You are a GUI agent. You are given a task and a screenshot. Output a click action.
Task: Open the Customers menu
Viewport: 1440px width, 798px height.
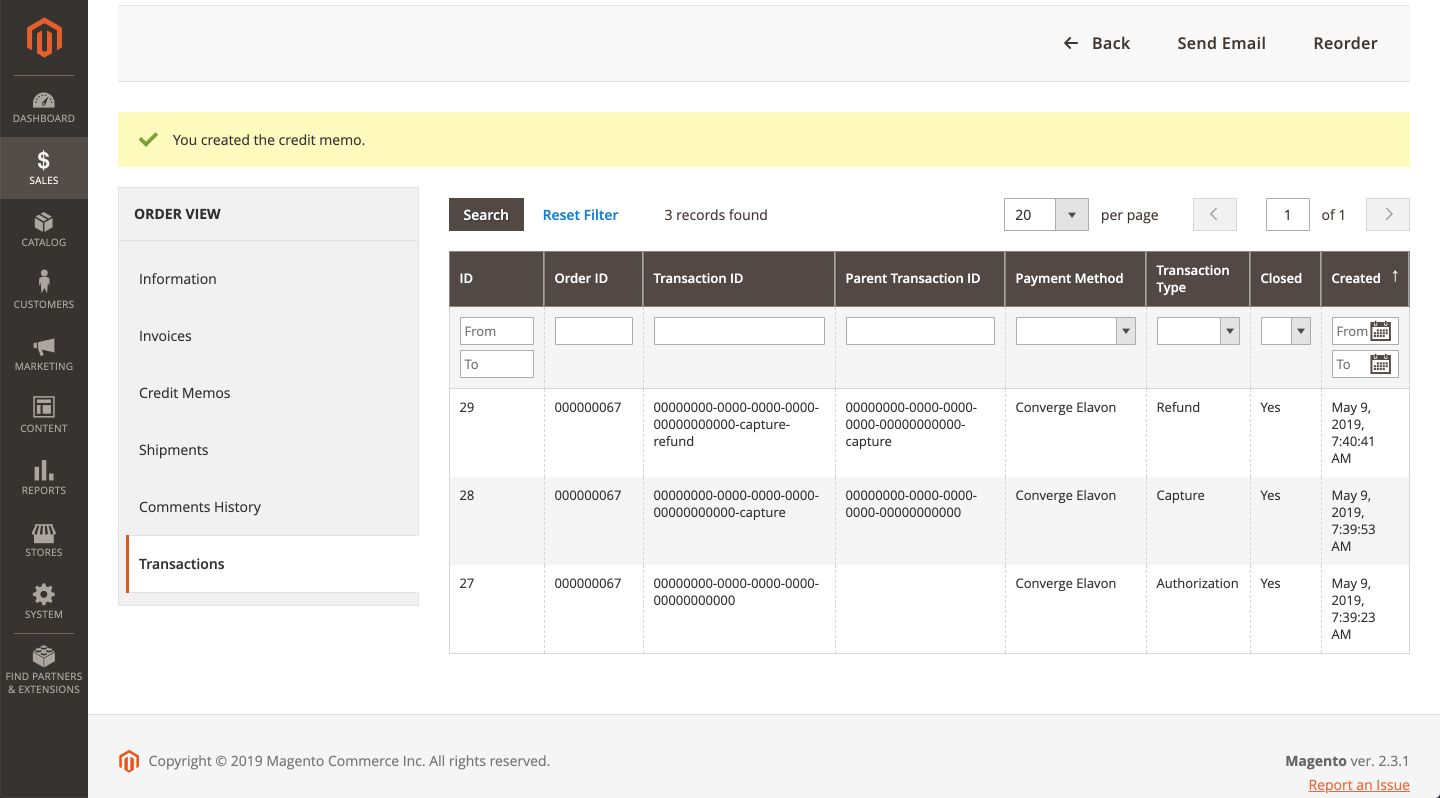point(44,292)
